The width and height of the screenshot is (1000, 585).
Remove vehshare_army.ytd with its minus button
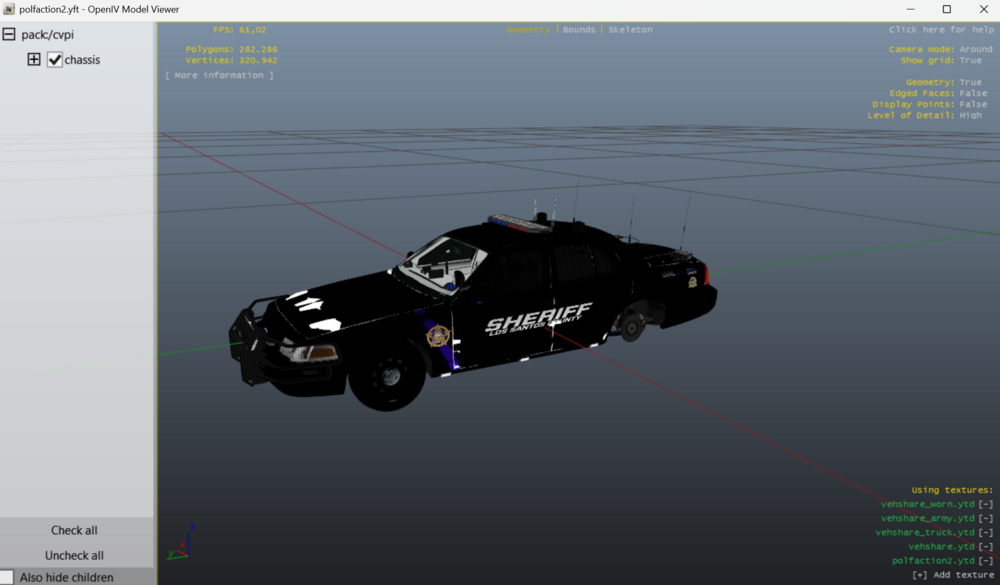click(986, 518)
